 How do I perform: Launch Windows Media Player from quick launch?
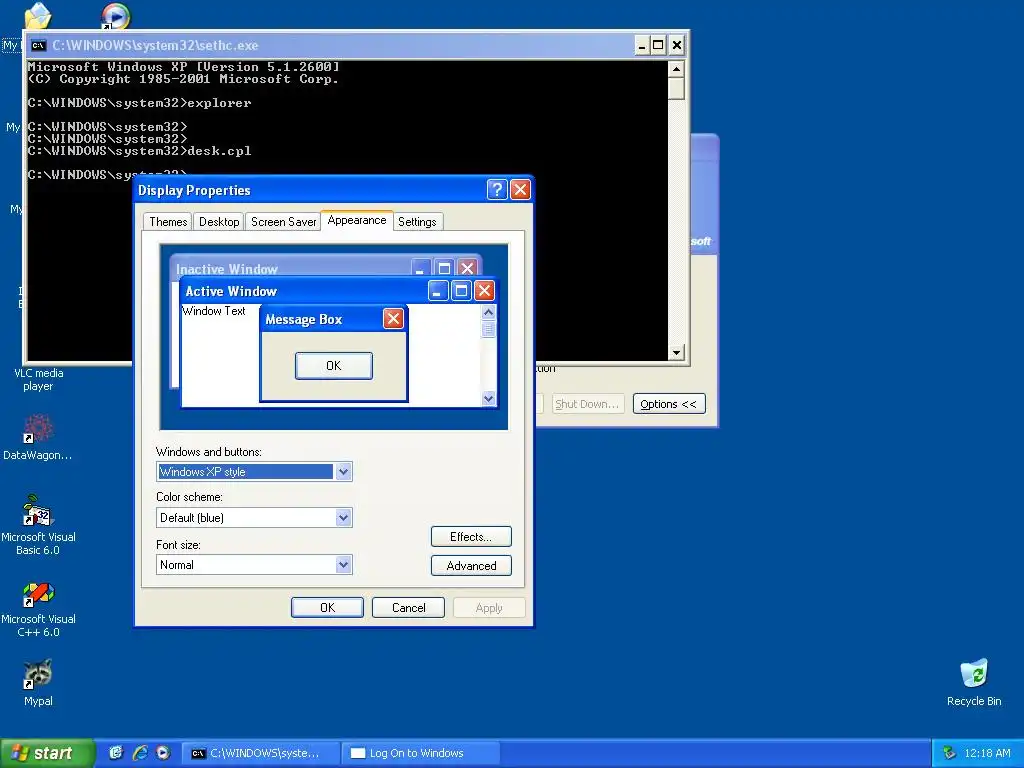pyautogui.click(x=163, y=753)
